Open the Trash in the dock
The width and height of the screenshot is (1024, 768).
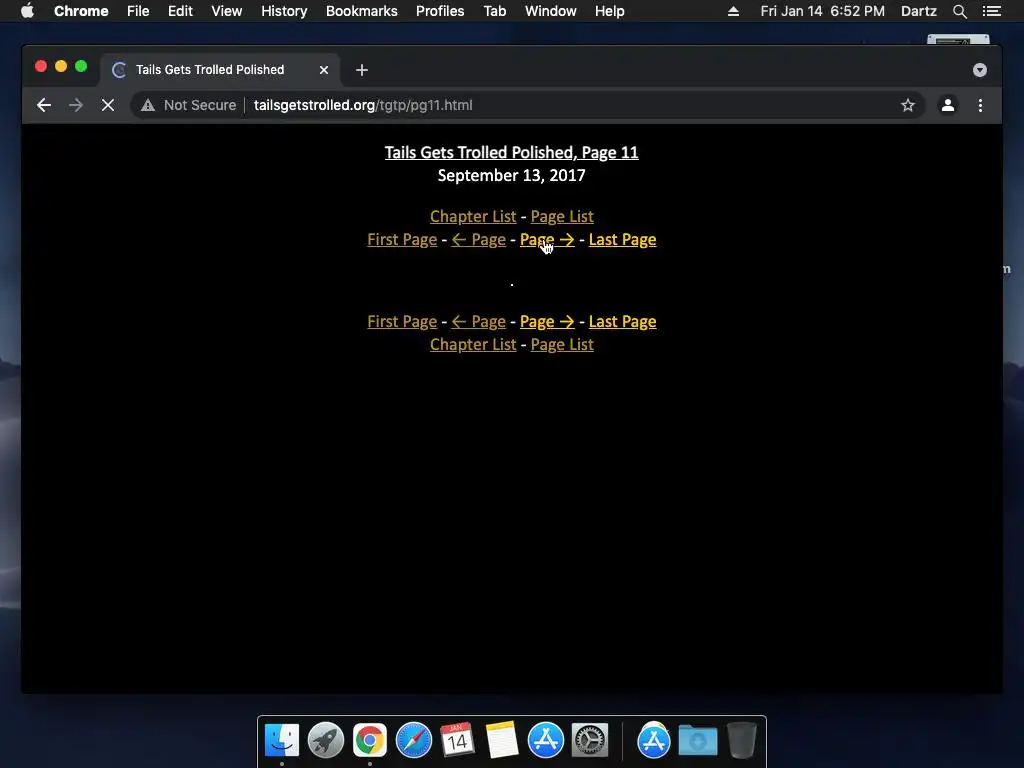coord(741,740)
